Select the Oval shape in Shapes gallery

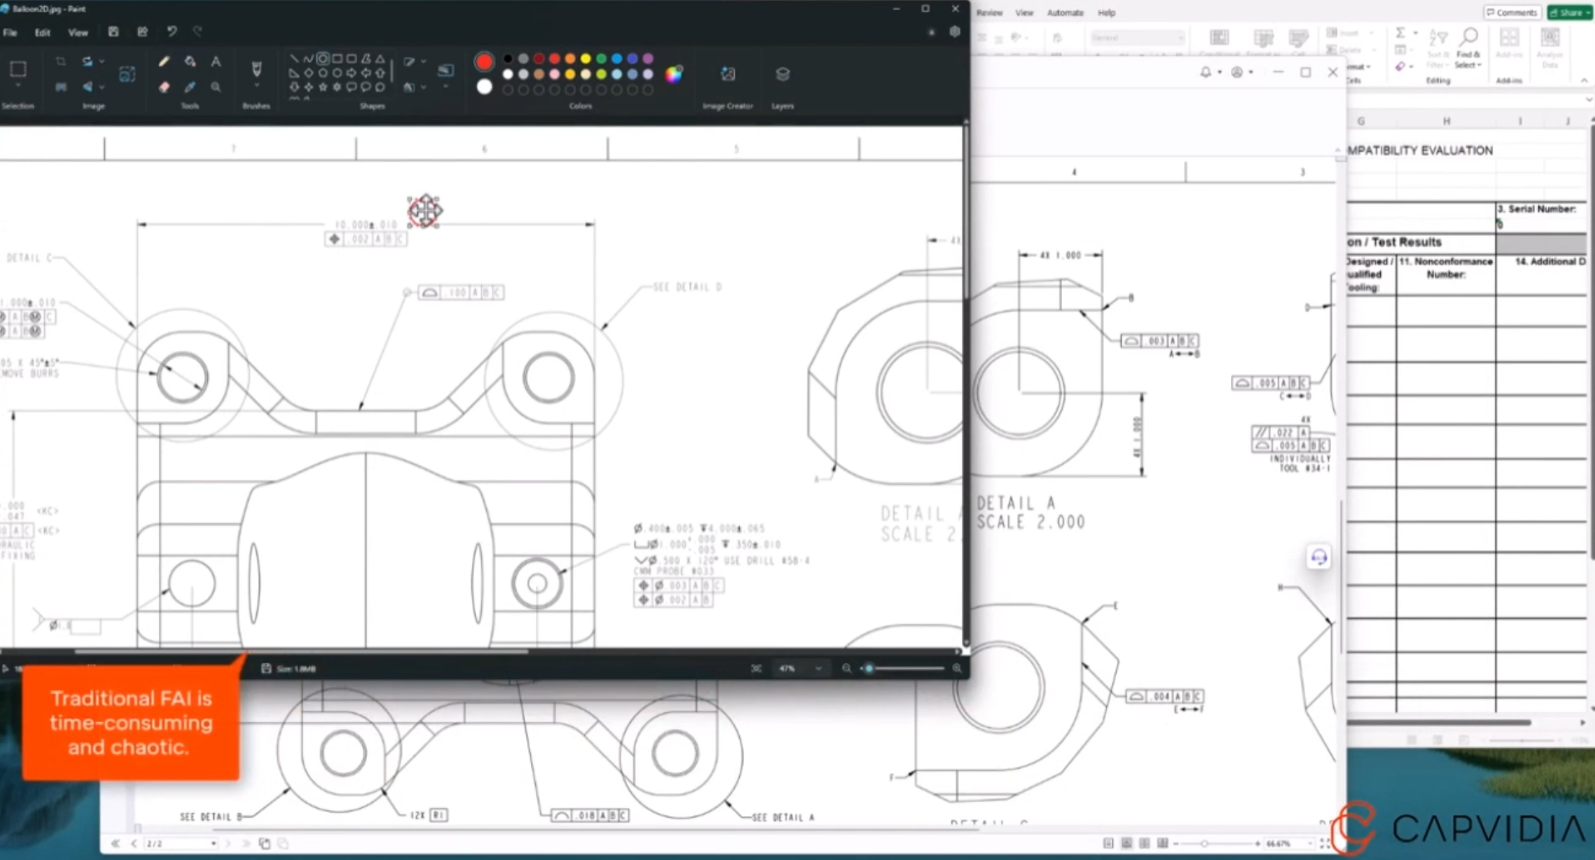tap(323, 59)
